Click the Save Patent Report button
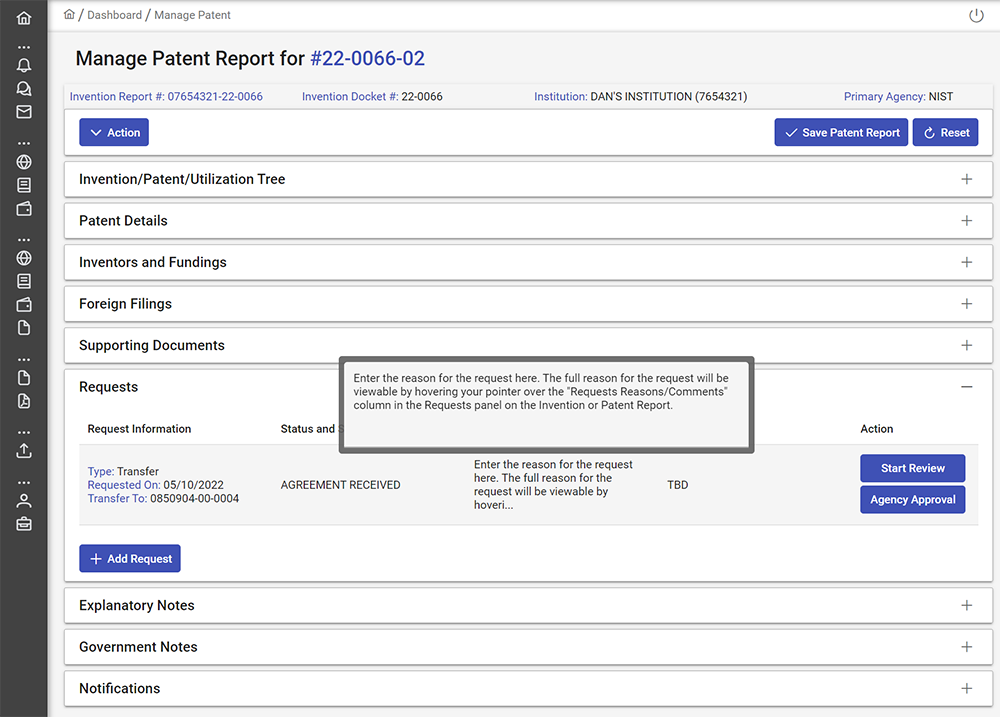 840,133
